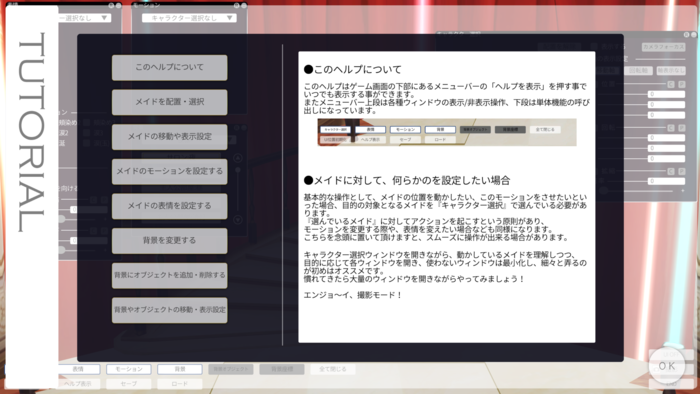Screen dimensions: 700x394
Task: Click the text エンジョ〜イ、撮影モード！
Action: click(353, 295)
